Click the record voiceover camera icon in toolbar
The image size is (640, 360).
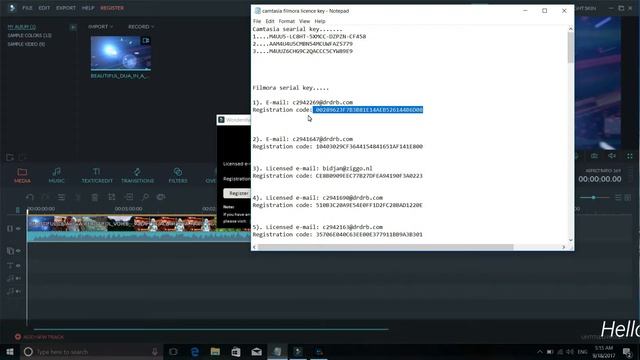point(161,197)
